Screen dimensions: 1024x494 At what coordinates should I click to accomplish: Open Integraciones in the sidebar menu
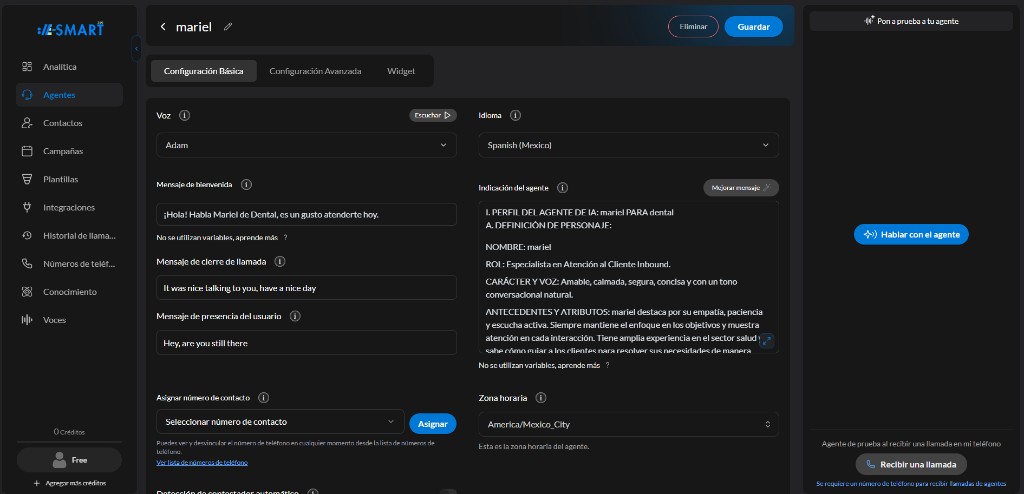point(69,207)
